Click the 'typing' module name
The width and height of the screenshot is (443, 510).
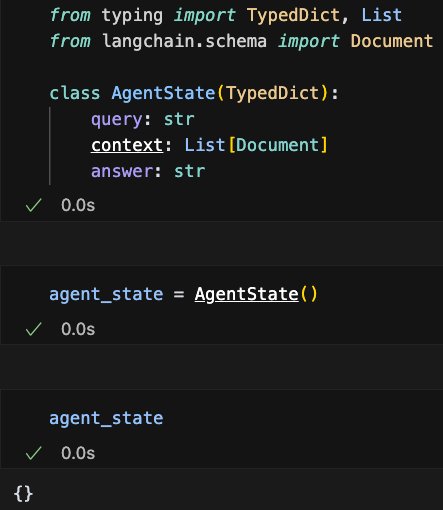click(x=132, y=16)
